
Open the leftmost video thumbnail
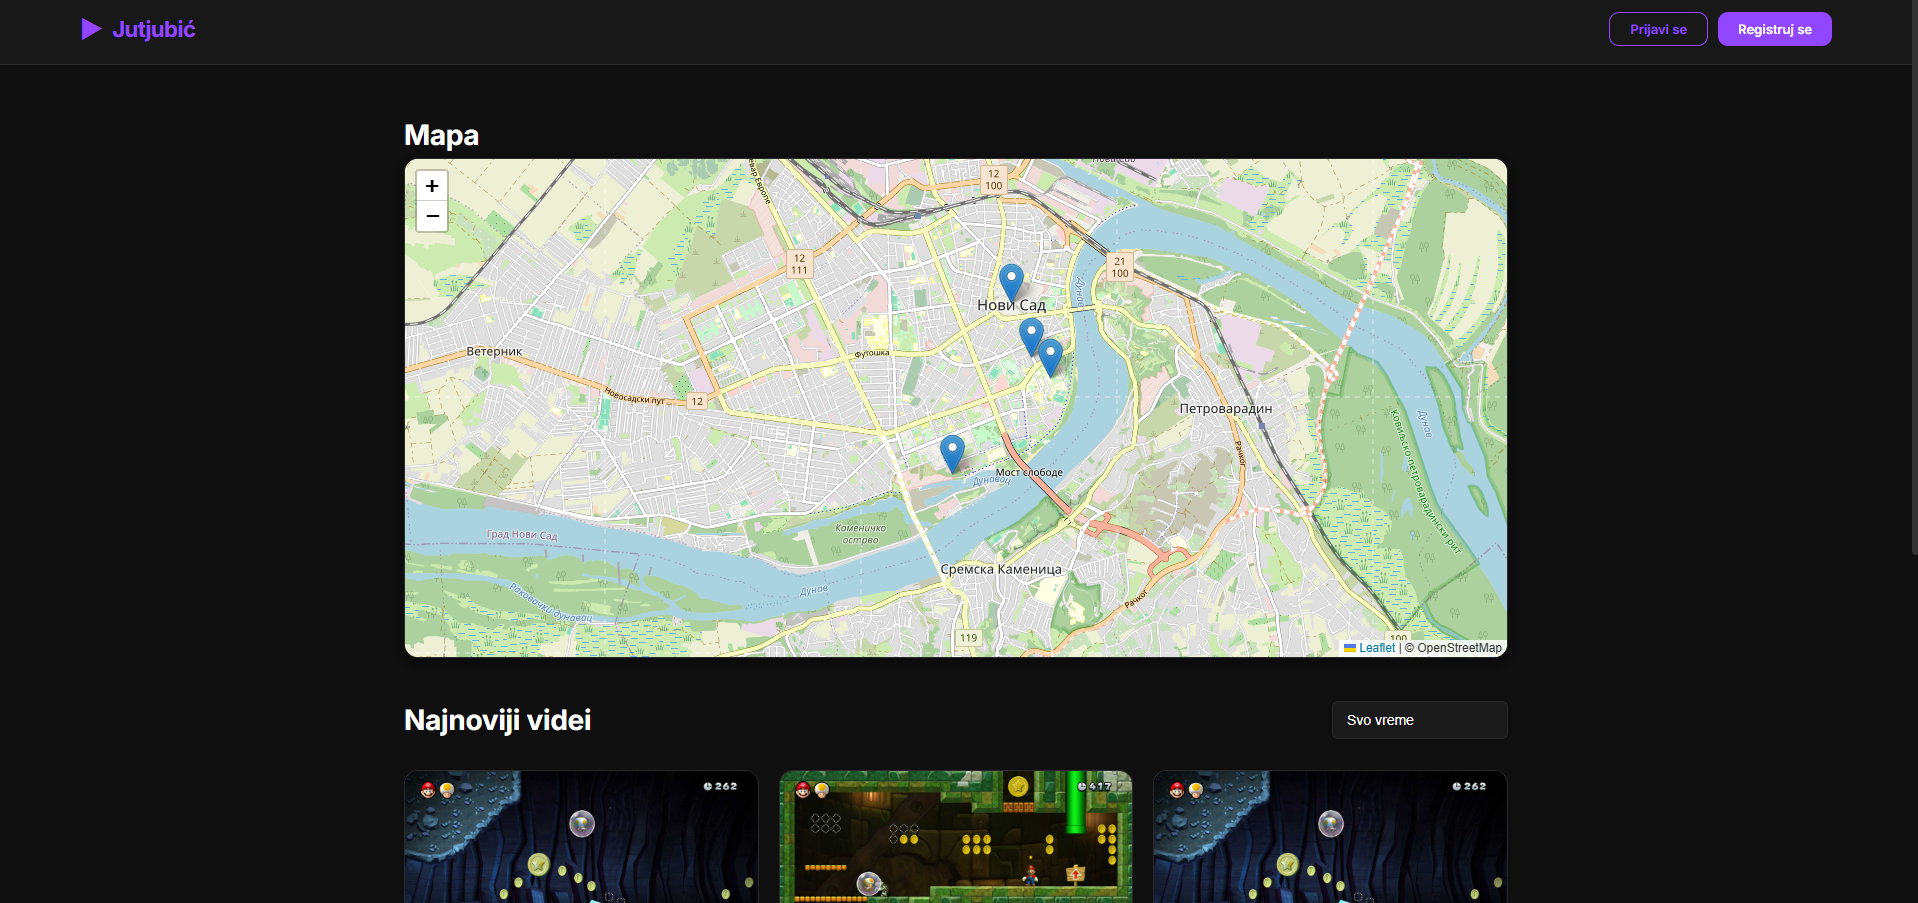coord(581,836)
